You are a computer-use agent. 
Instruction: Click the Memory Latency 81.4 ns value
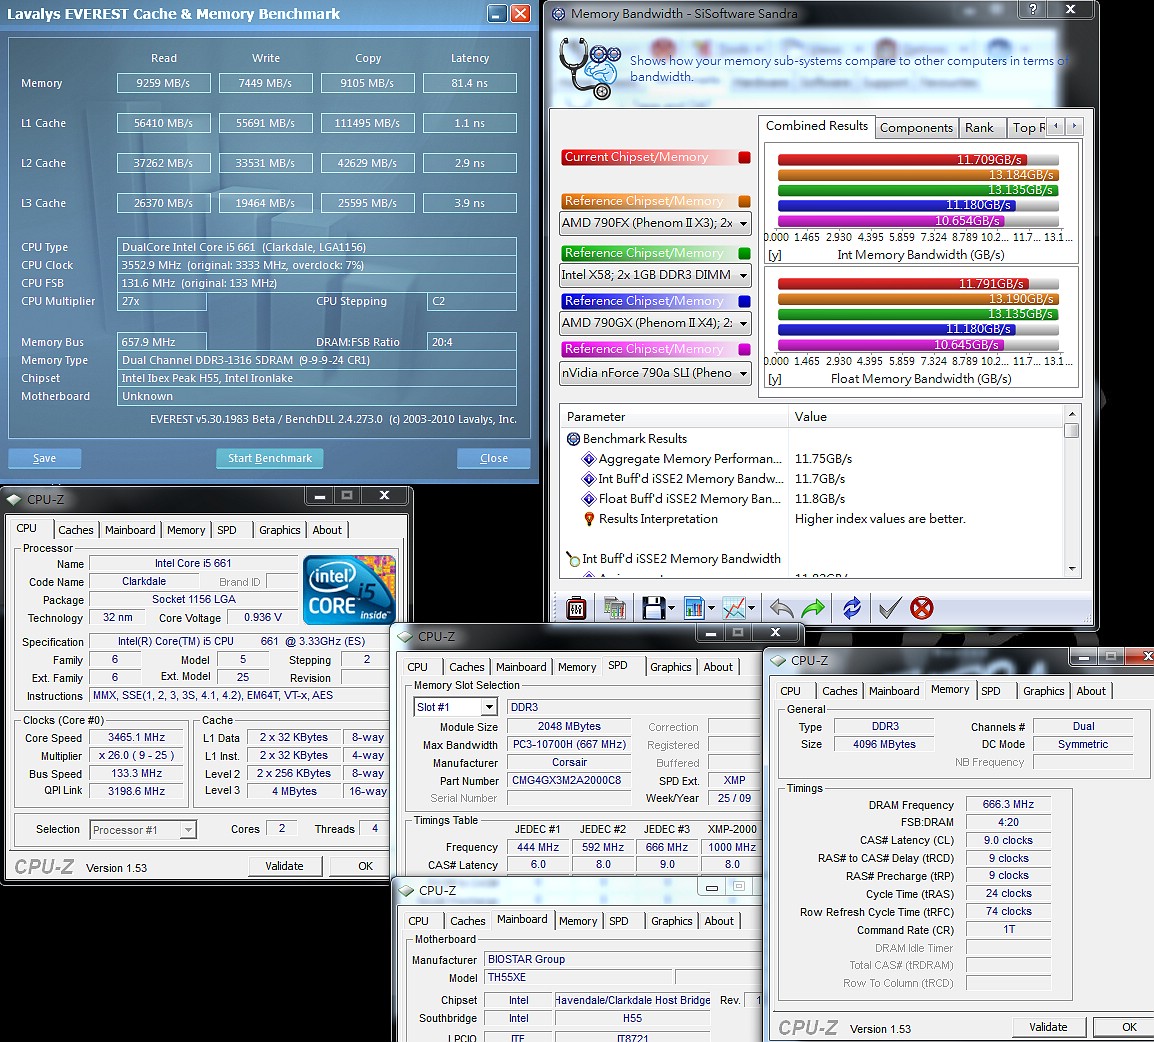tap(470, 83)
